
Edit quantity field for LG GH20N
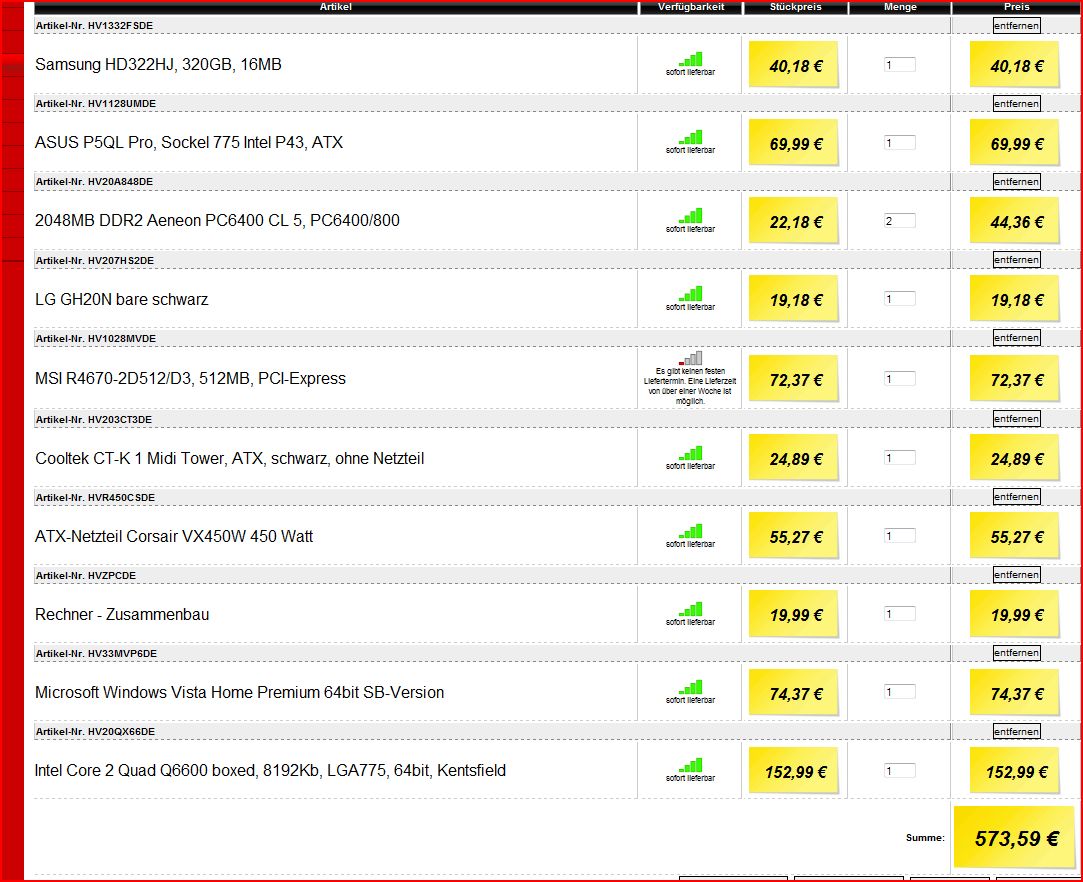tap(900, 299)
